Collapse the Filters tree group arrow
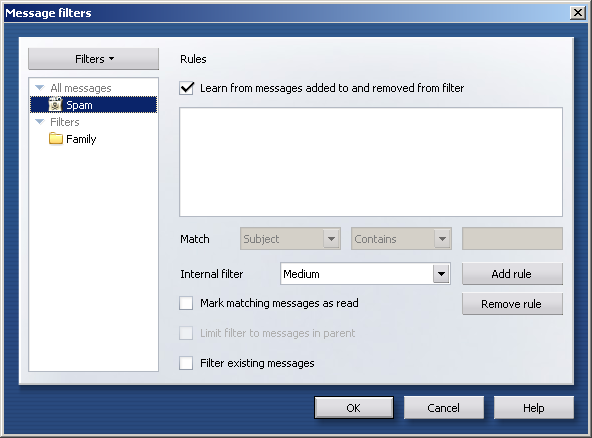 pyautogui.click(x=40, y=122)
